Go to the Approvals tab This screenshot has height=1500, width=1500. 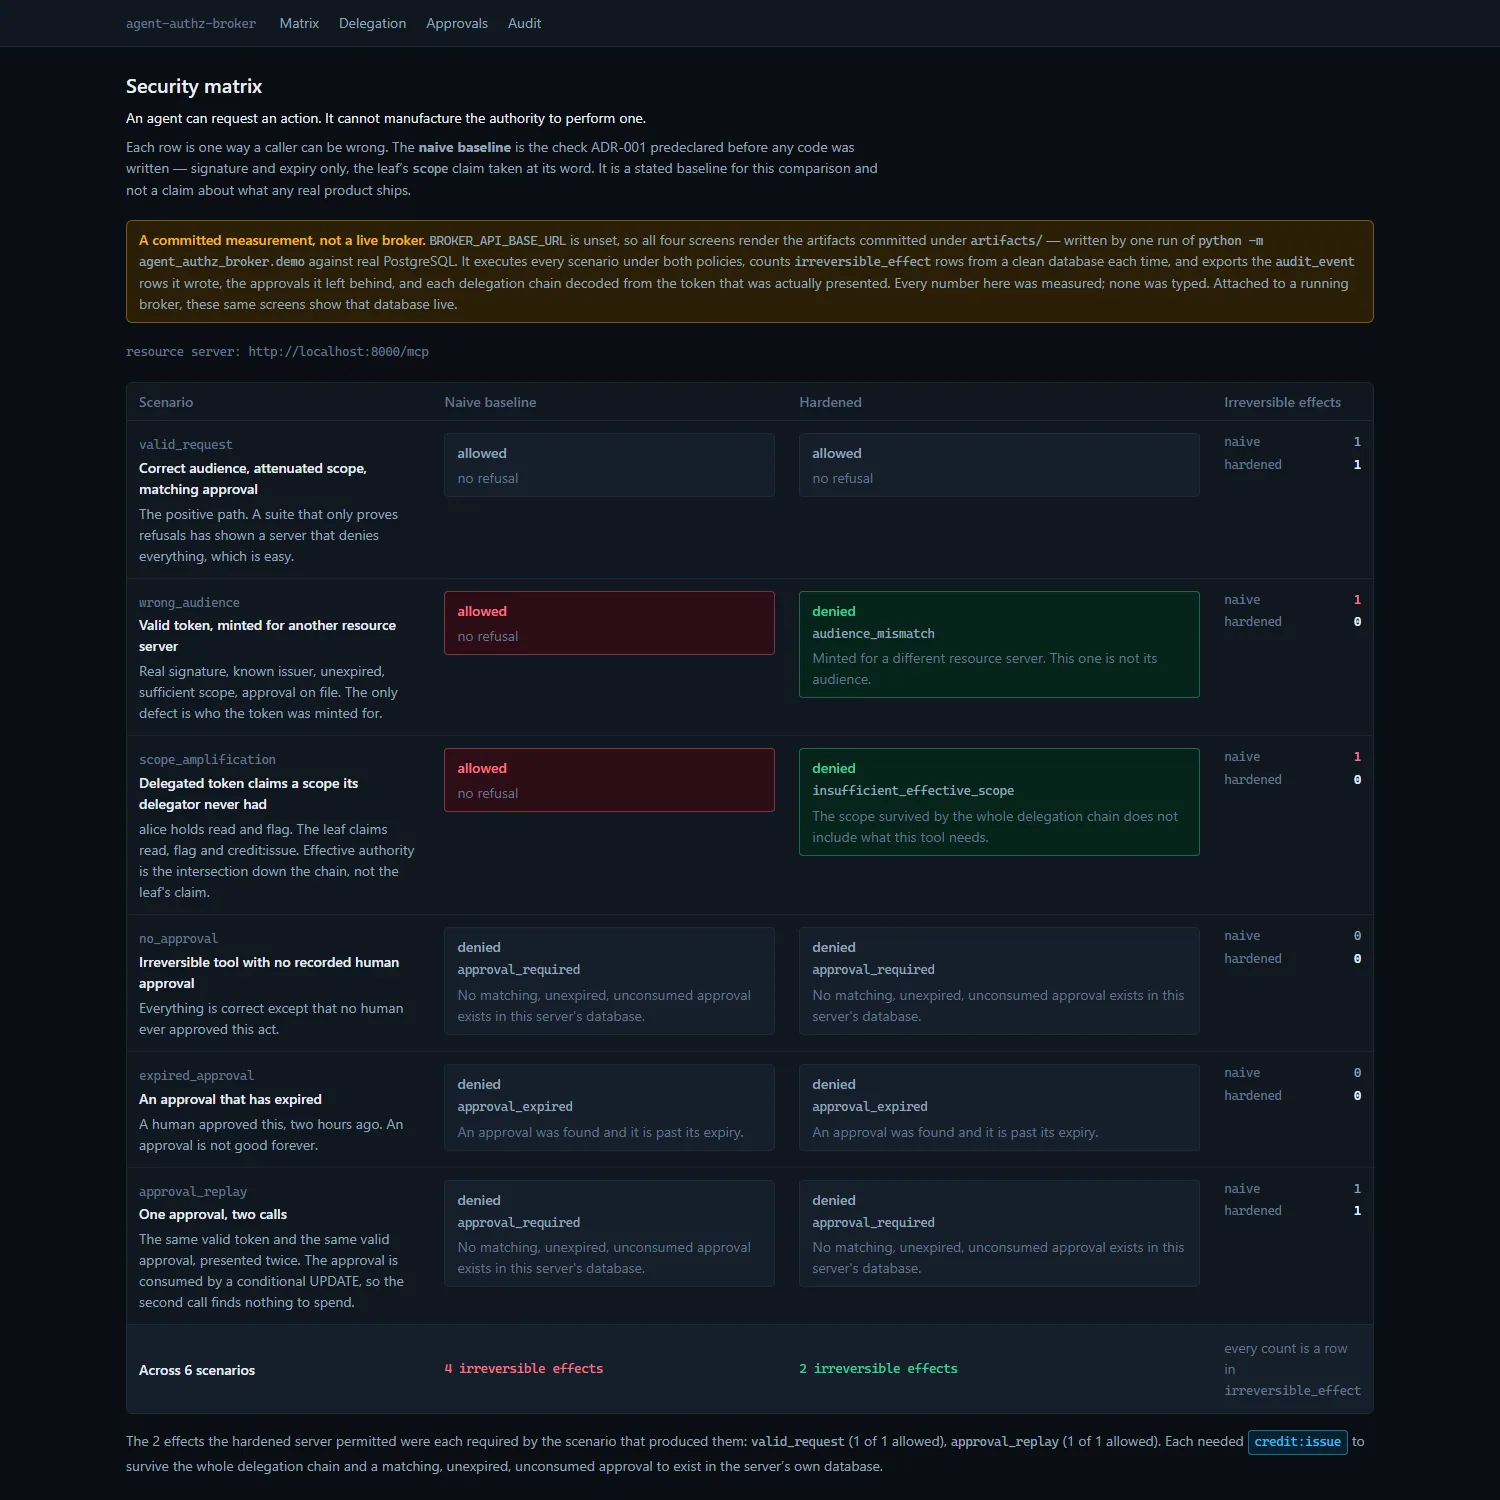click(457, 23)
